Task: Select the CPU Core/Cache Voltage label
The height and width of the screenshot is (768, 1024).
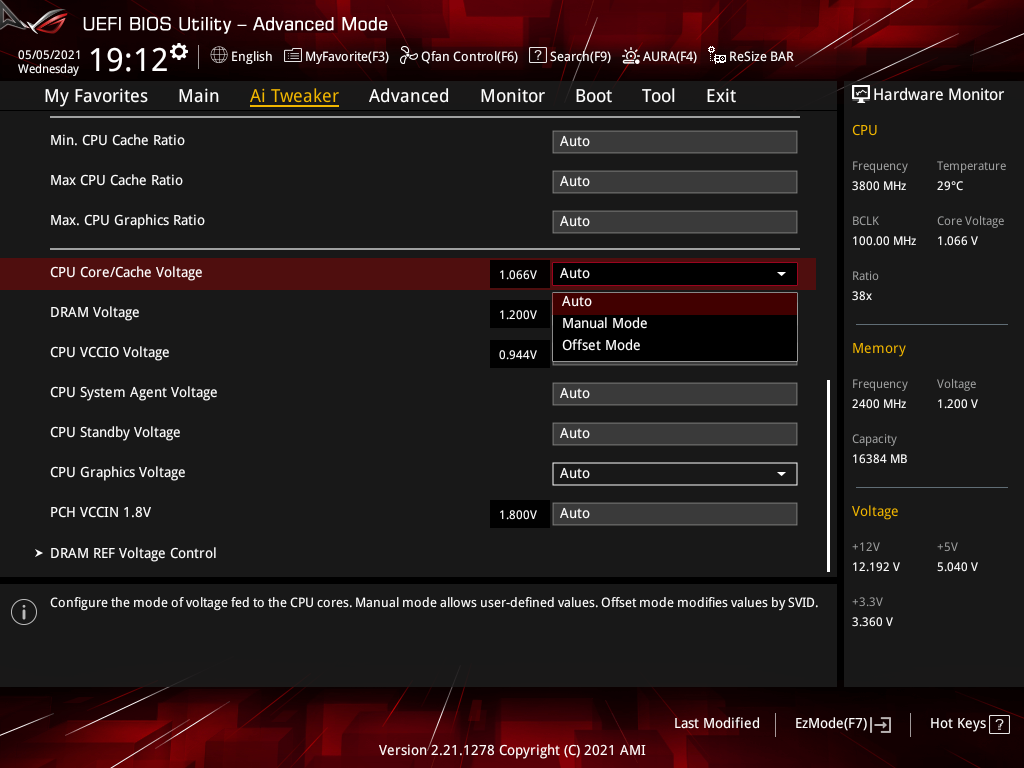Action: click(126, 272)
